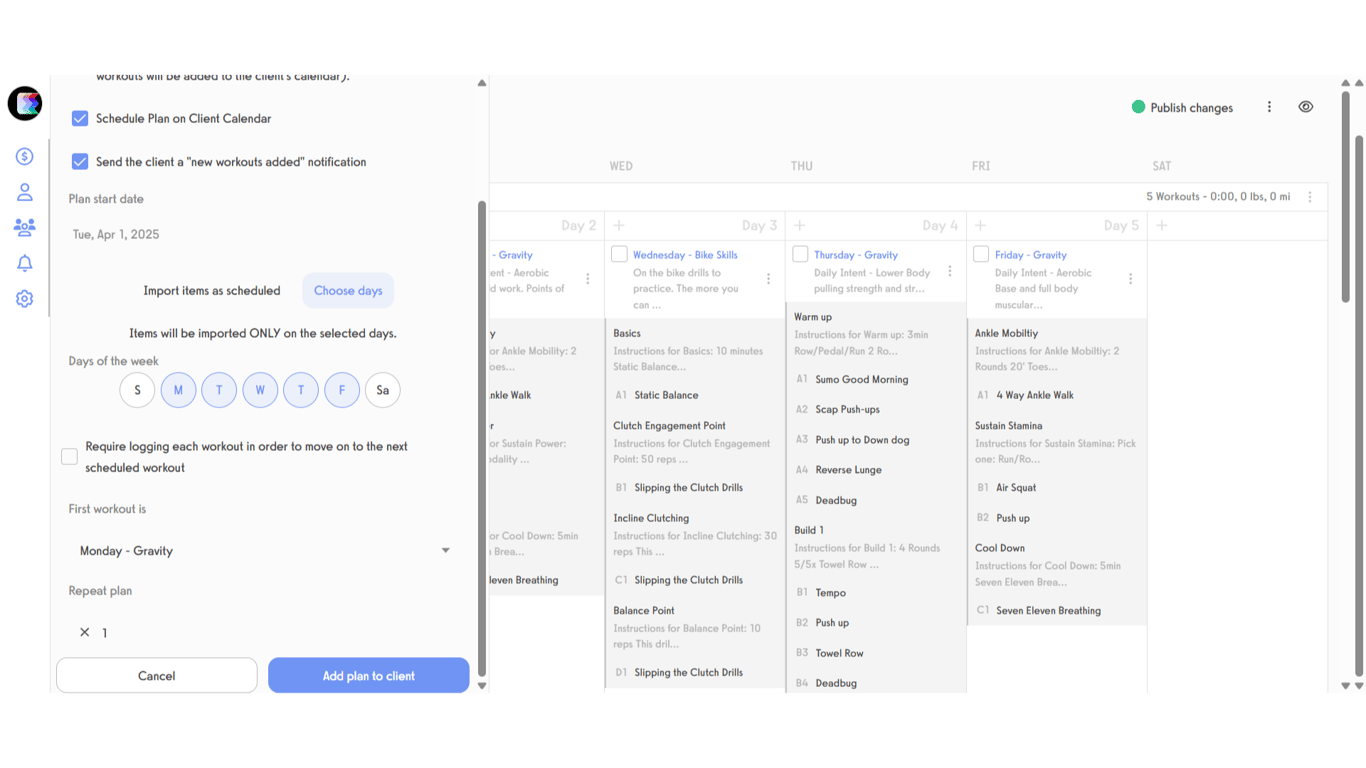
Task: Preview the plan with the eye icon
Action: [1306, 106]
